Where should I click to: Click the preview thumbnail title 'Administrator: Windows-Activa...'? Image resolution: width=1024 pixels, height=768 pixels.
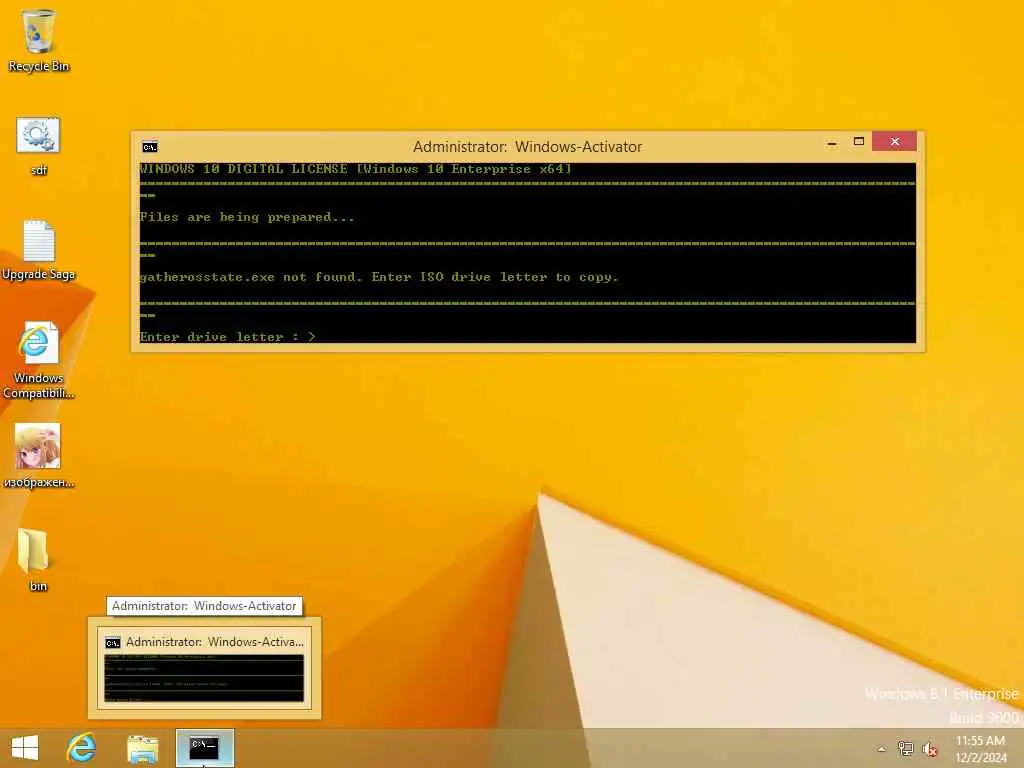(214, 642)
